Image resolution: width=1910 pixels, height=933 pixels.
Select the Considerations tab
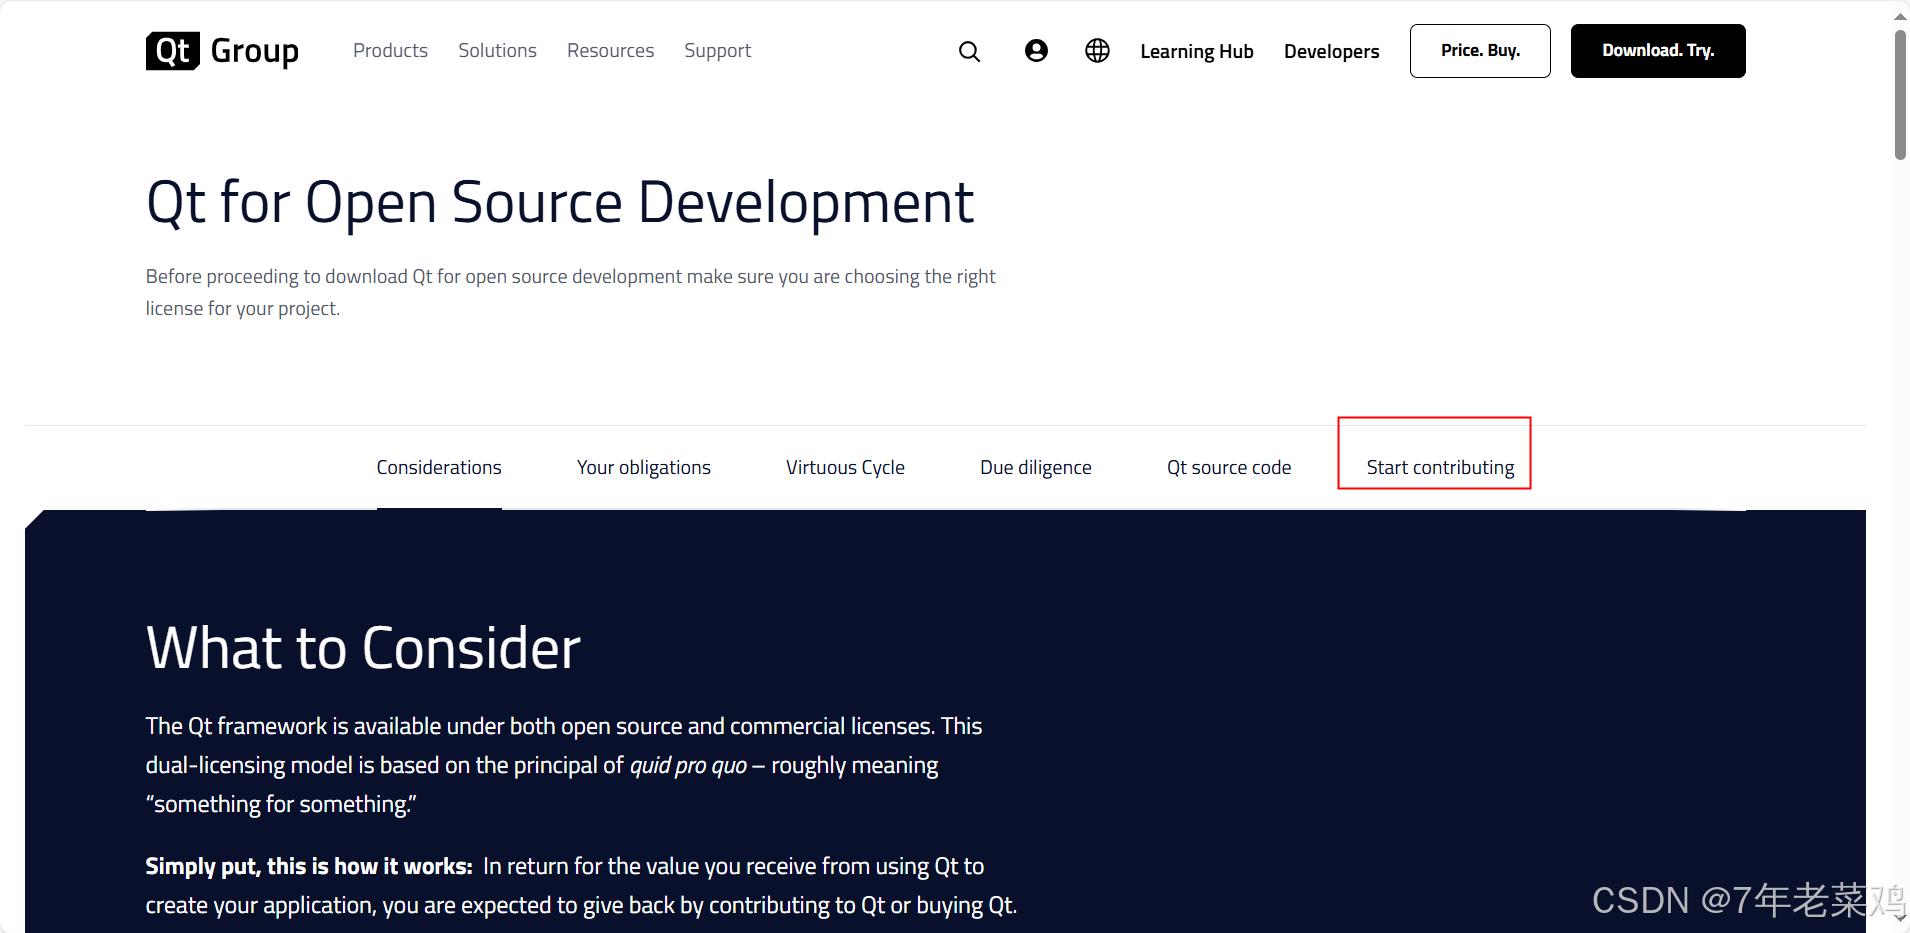[x=439, y=468]
